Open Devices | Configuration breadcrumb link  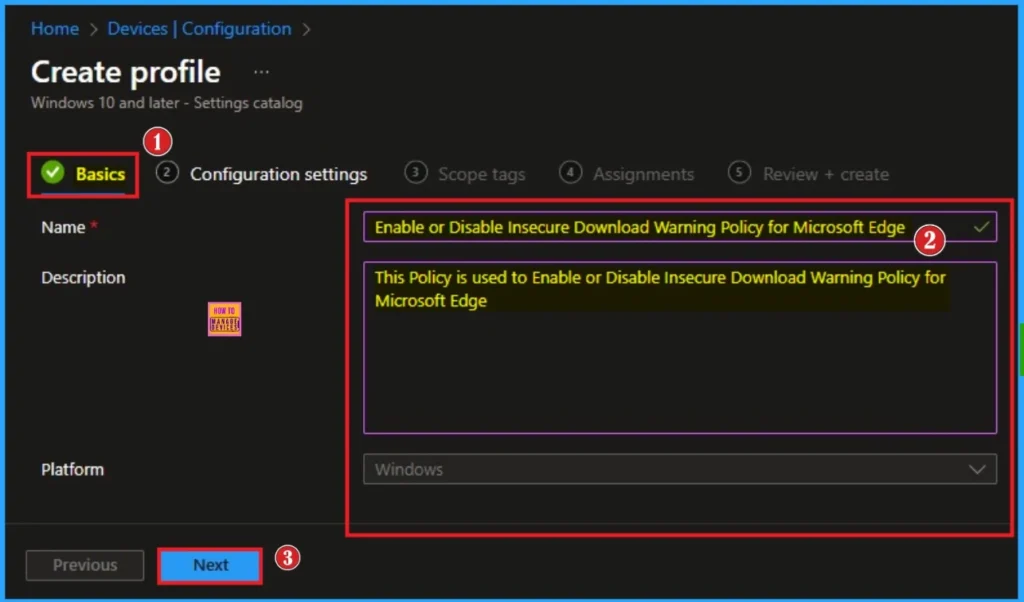pos(199,29)
